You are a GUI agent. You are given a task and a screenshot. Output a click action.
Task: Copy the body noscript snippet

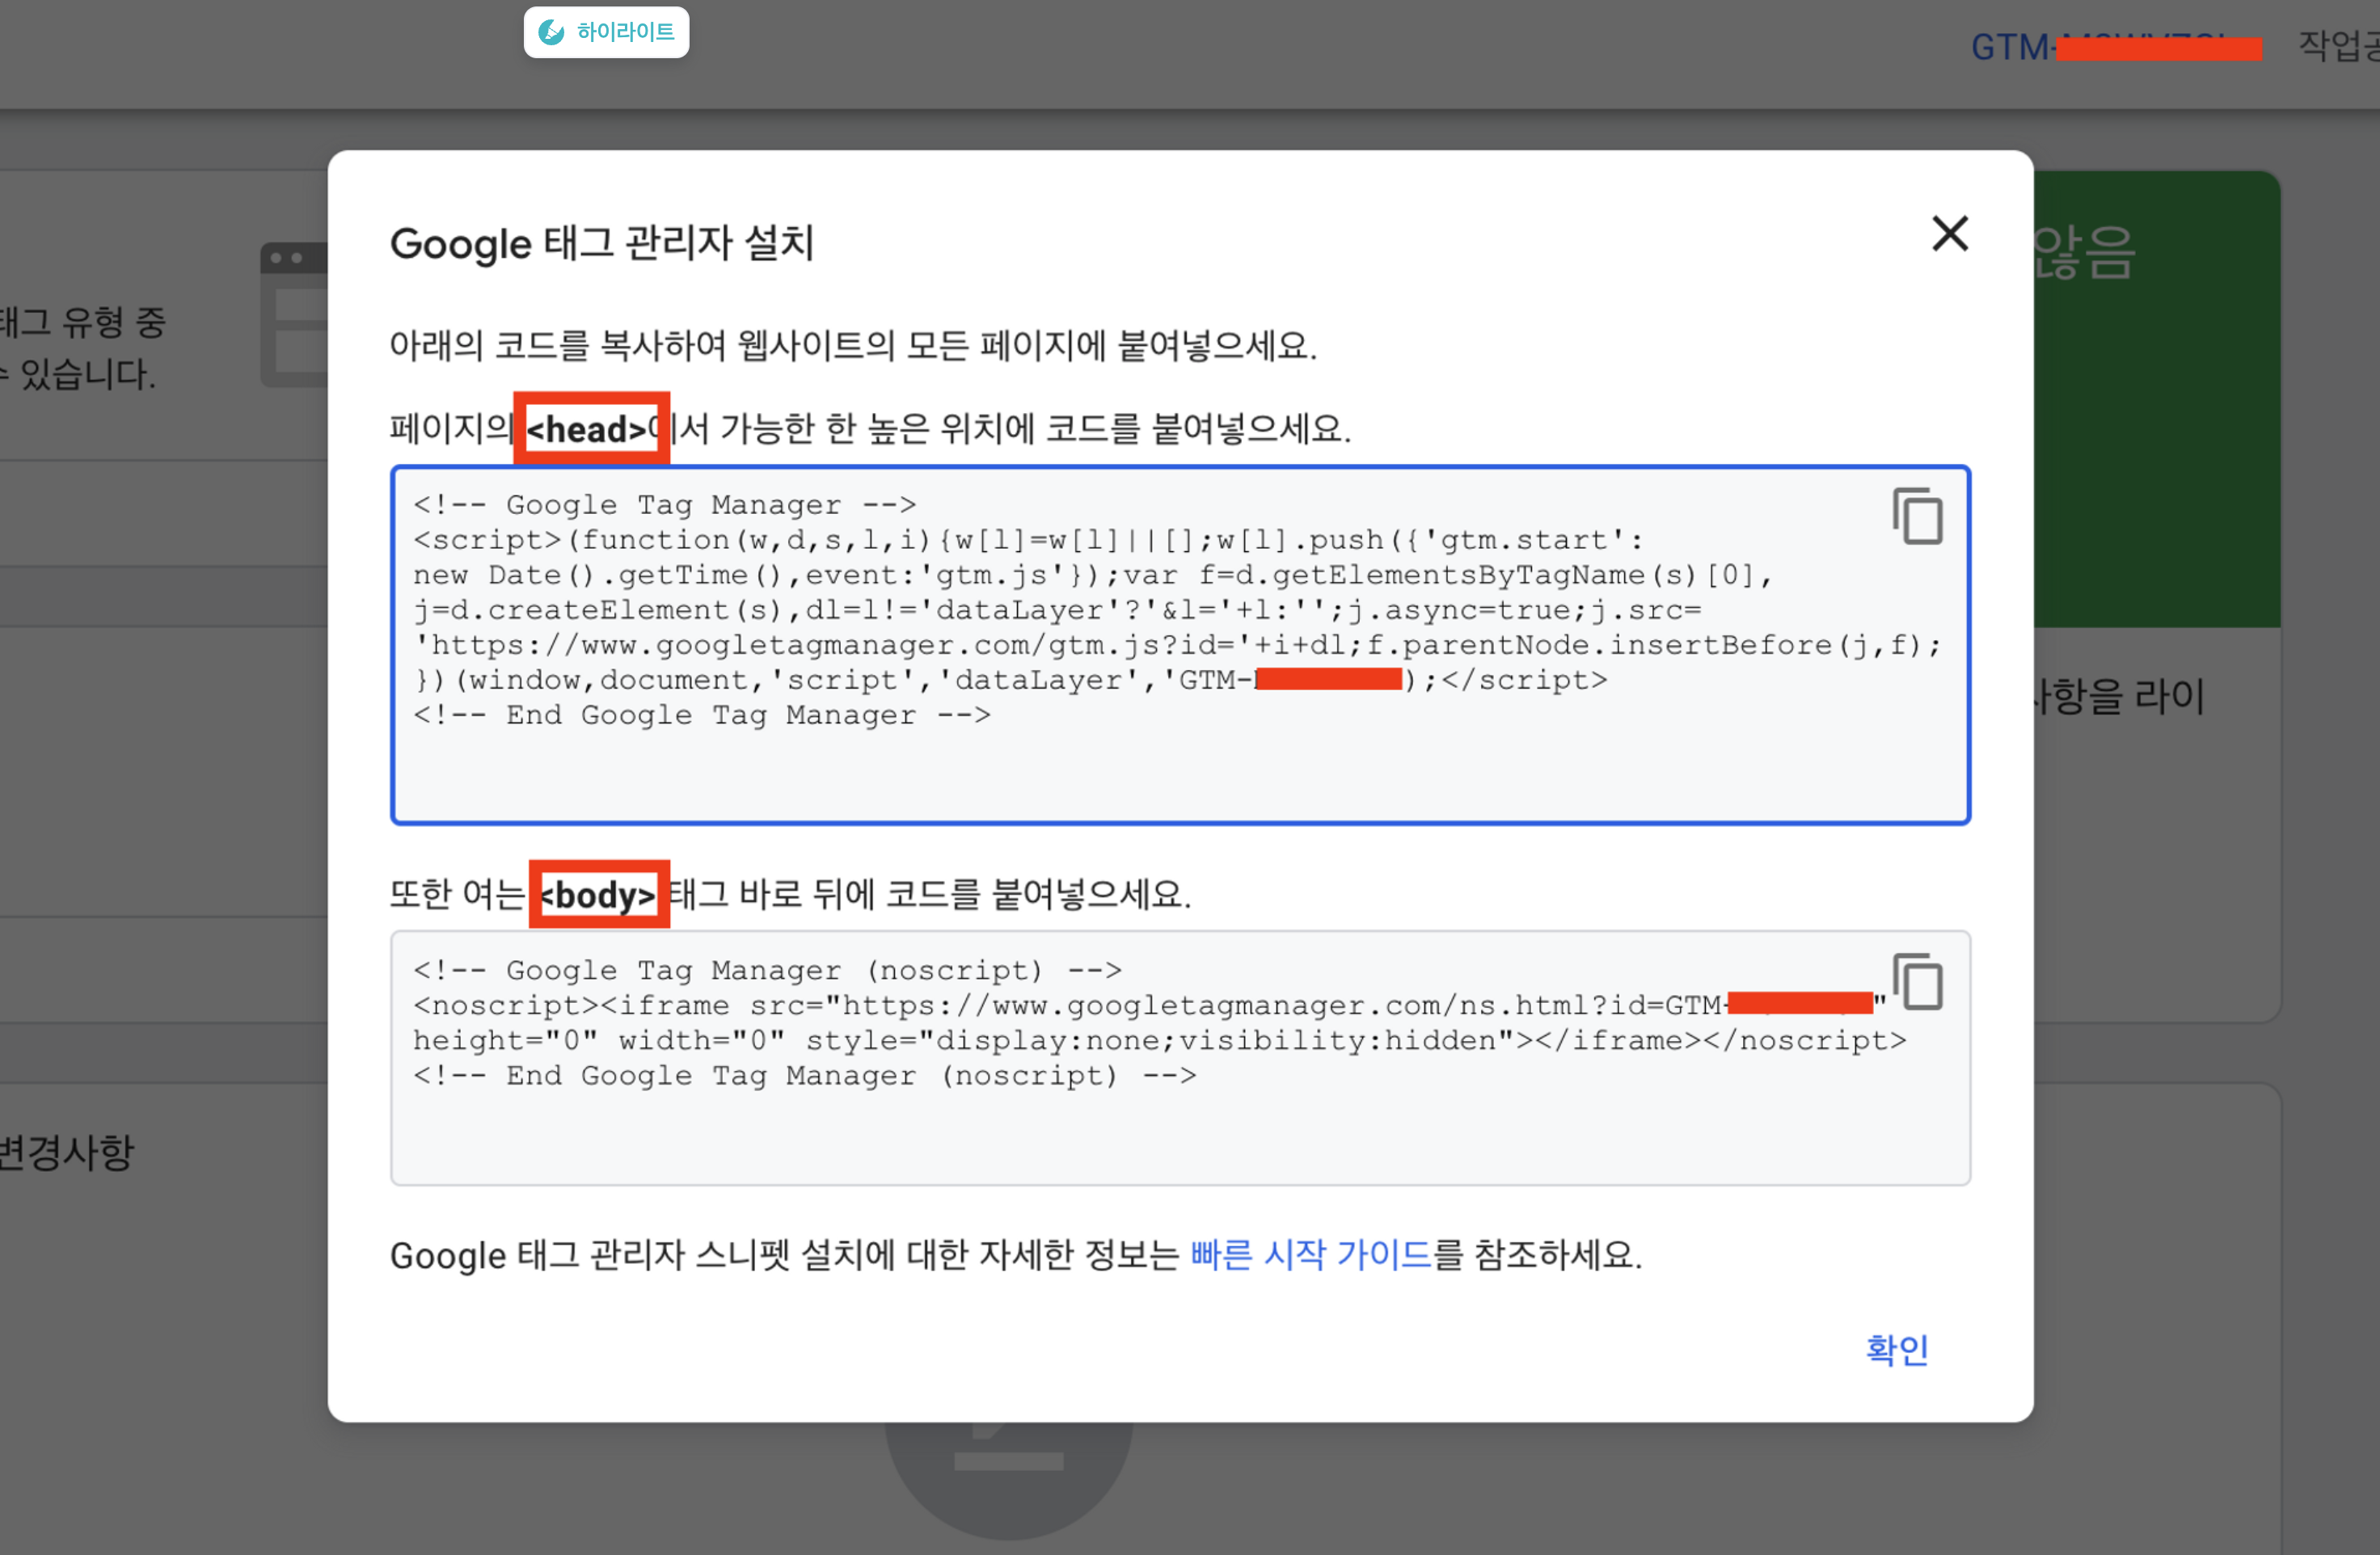(1916, 982)
